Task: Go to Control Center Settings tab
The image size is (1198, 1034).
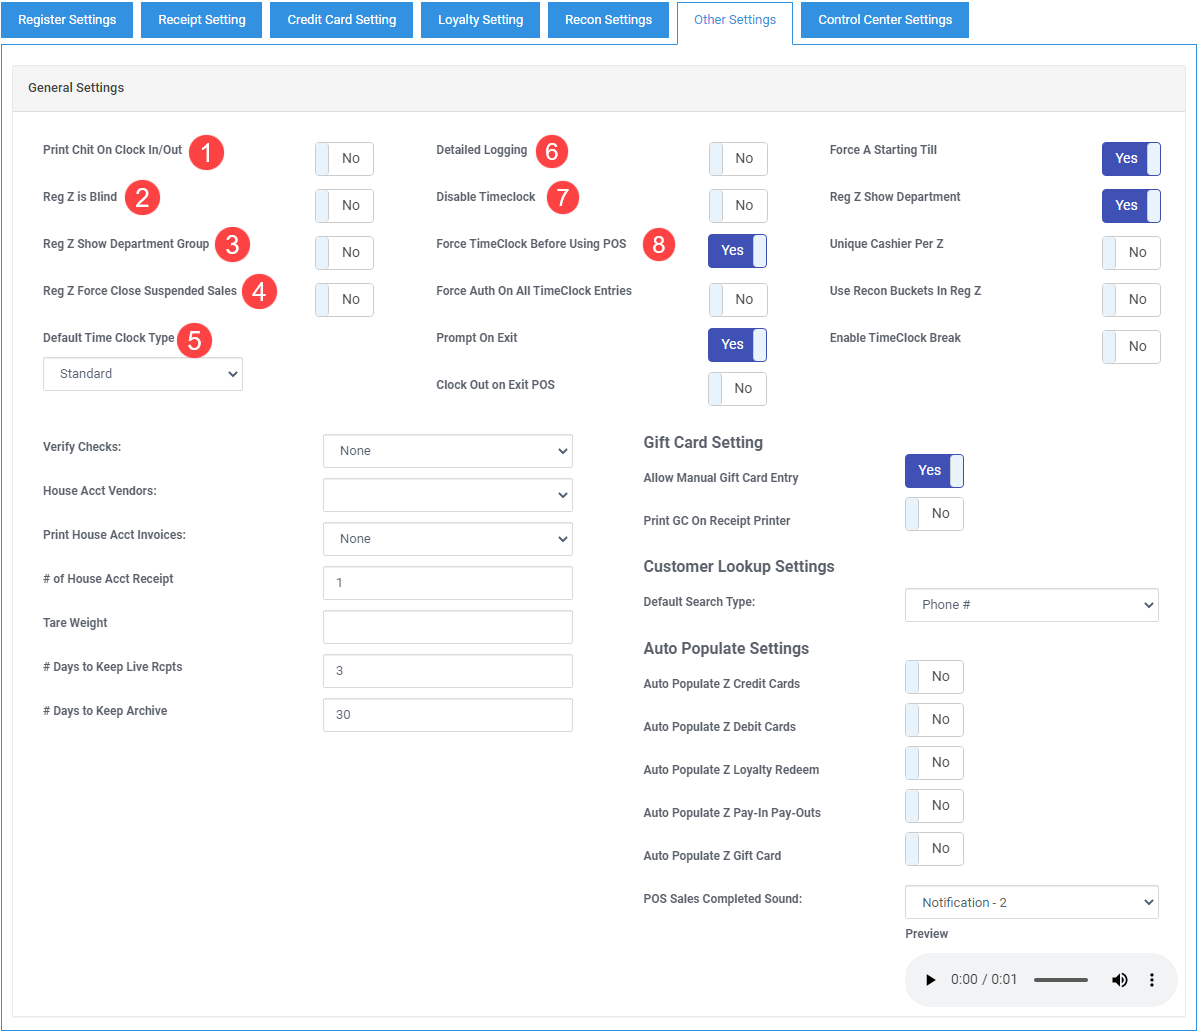Action: [884, 20]
